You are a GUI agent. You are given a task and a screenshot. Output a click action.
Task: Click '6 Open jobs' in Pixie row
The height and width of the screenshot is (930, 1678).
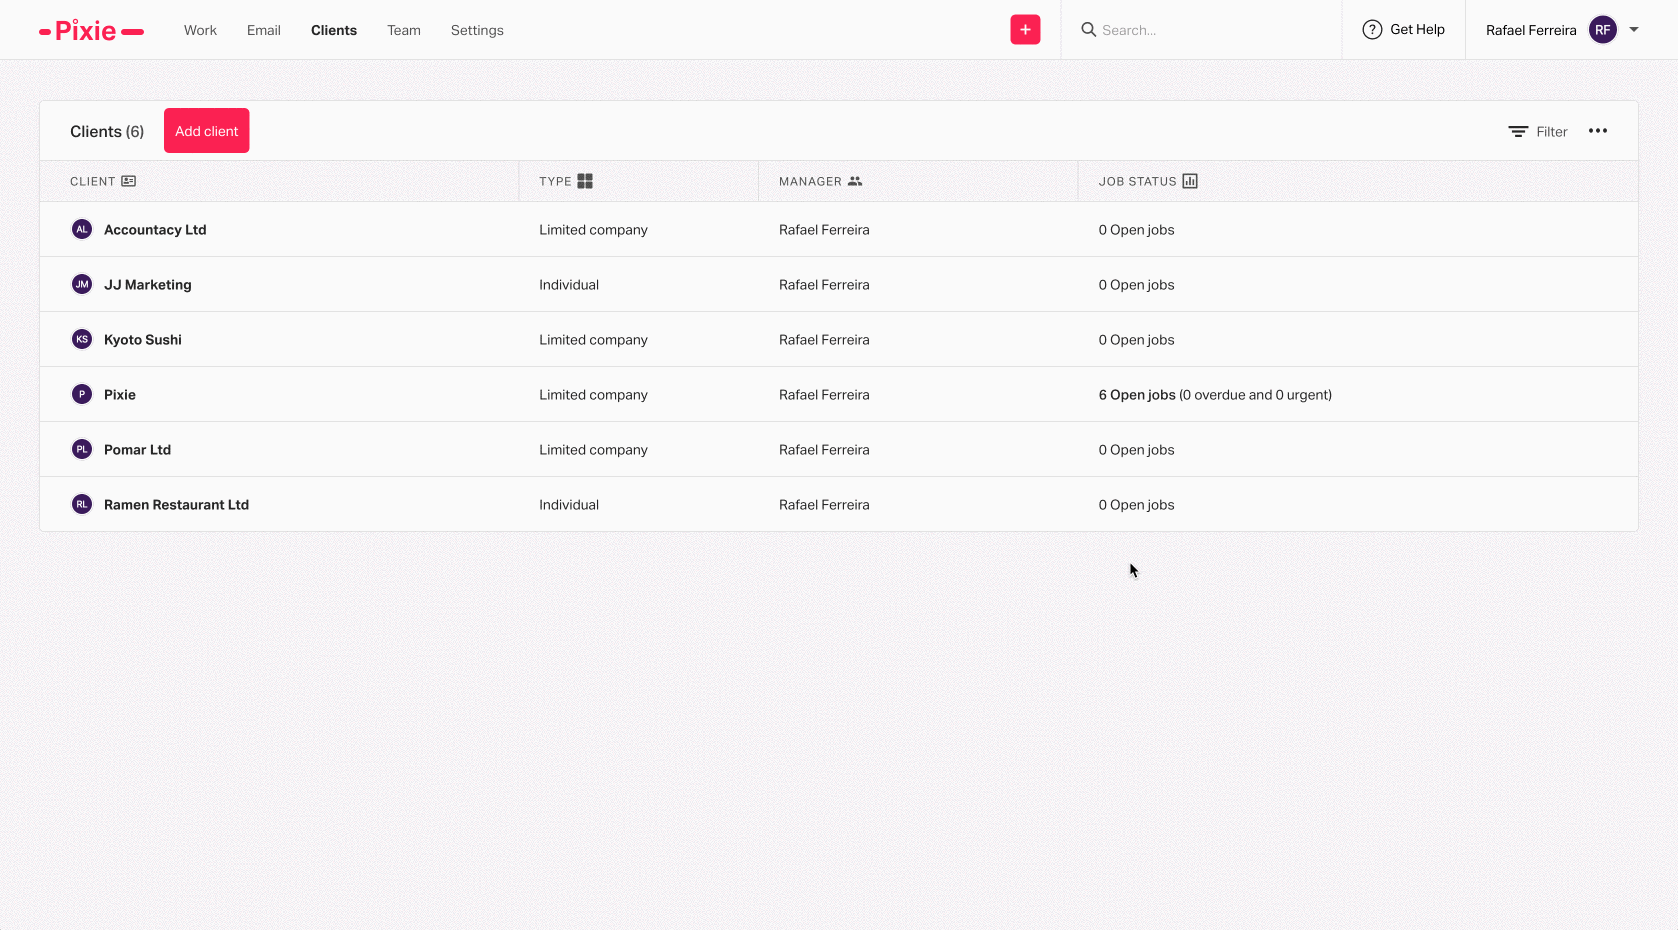tap(1137, 395)
